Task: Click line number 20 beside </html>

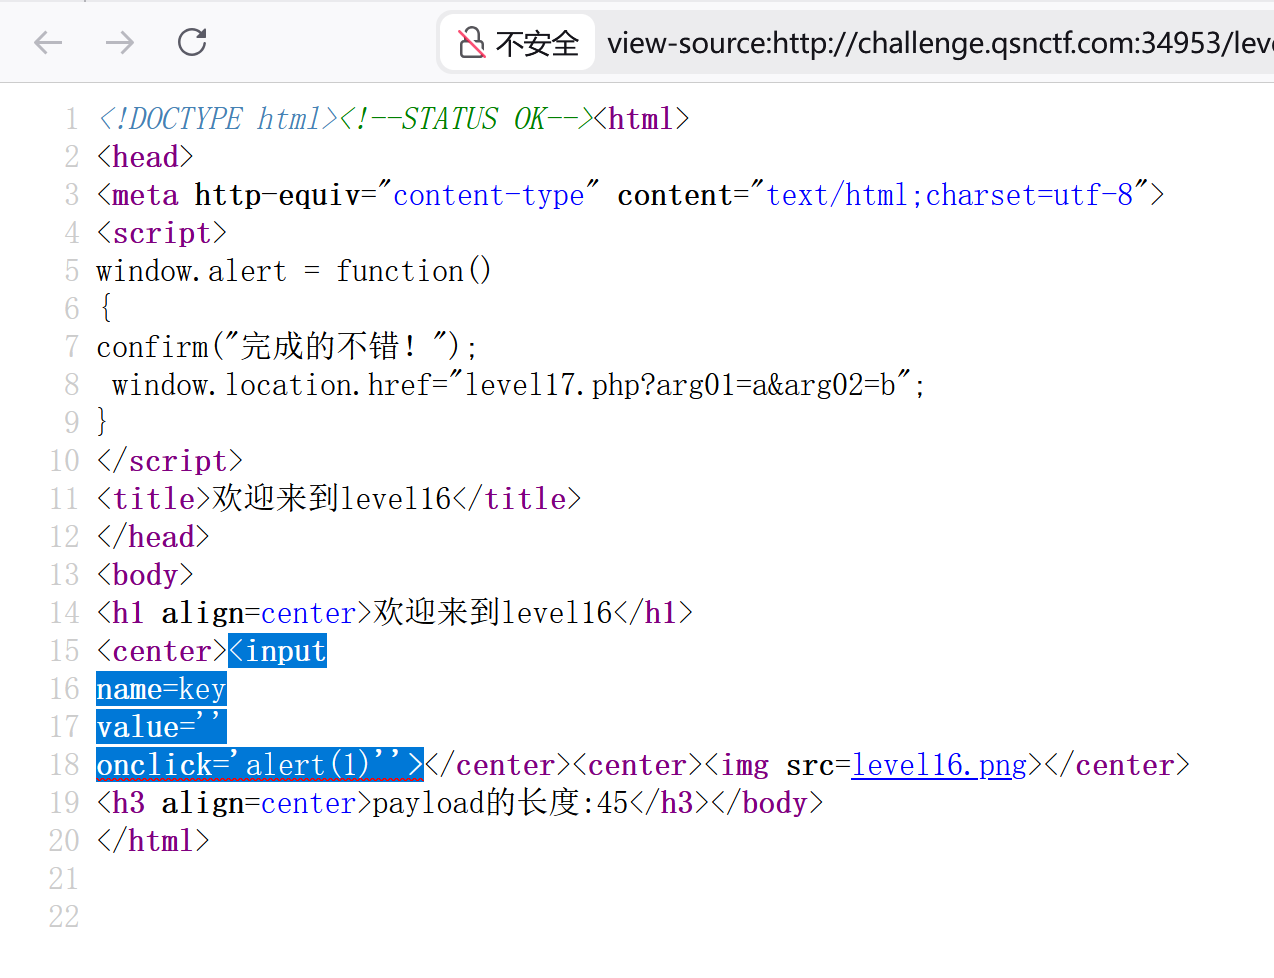Action: [x=64, y=841]
